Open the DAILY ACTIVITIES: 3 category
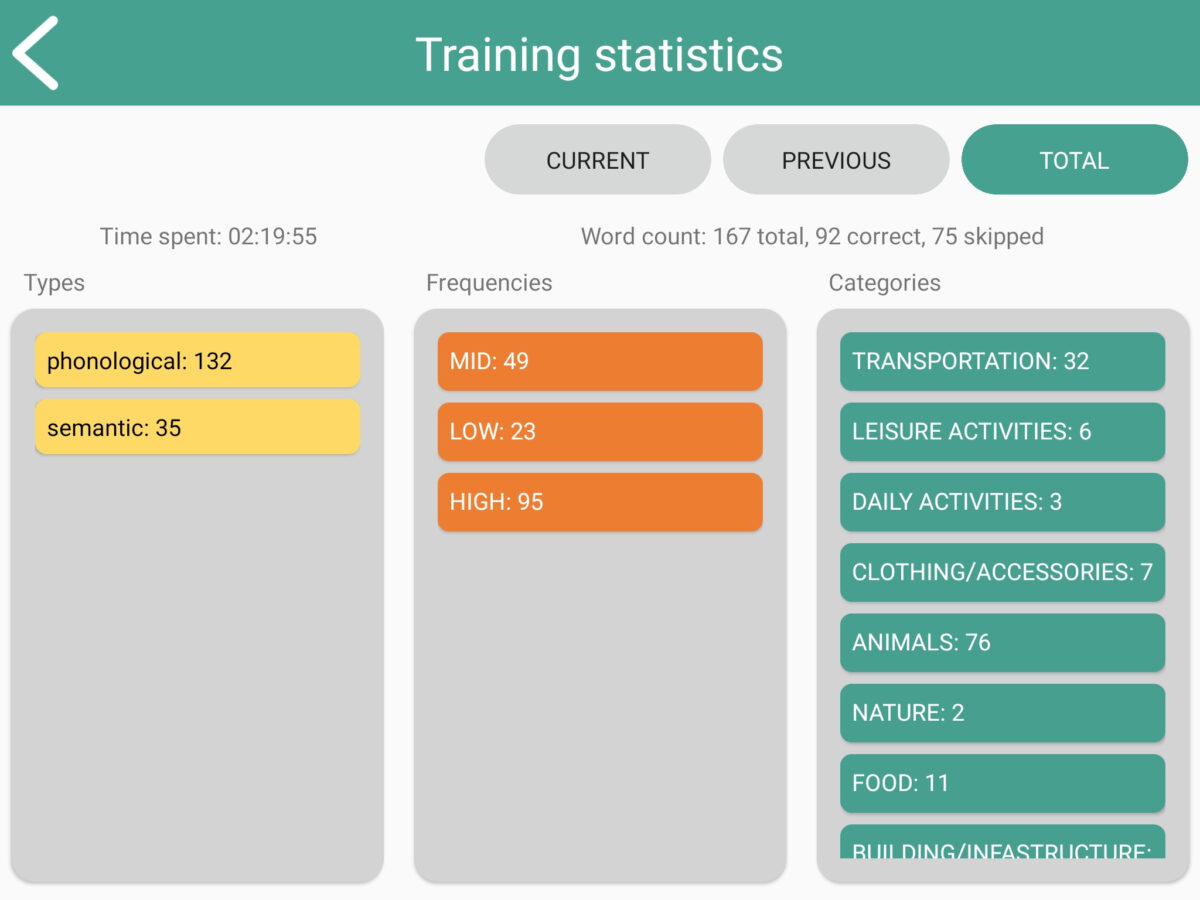Image resolution: width=1200 pixels, height=900 pixels. (1002, 502)
